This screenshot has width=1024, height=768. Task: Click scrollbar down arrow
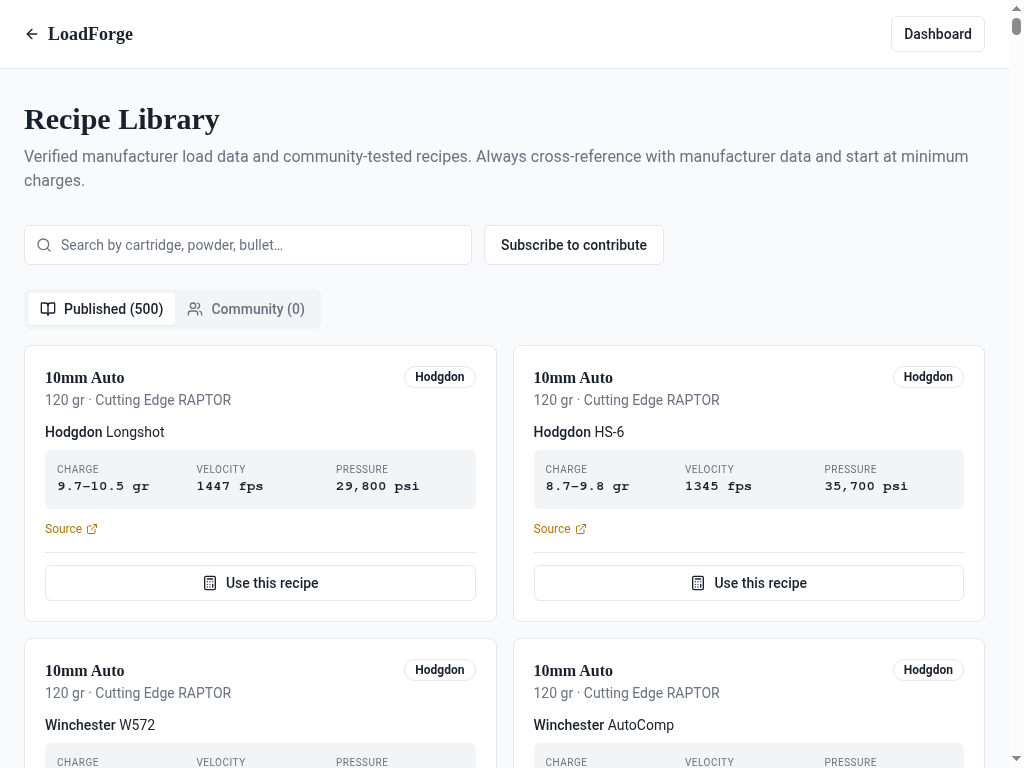tap(1016, 760)
